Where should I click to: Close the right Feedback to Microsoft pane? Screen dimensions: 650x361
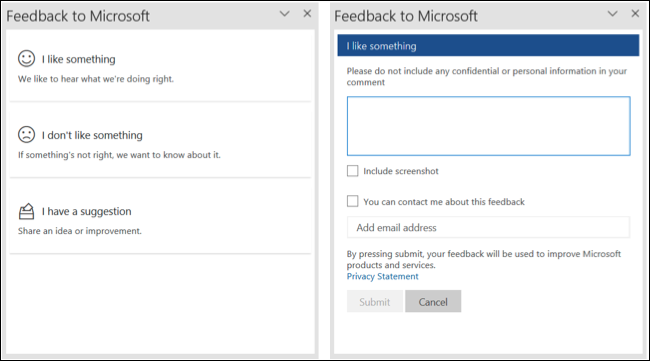coord(635,14)
